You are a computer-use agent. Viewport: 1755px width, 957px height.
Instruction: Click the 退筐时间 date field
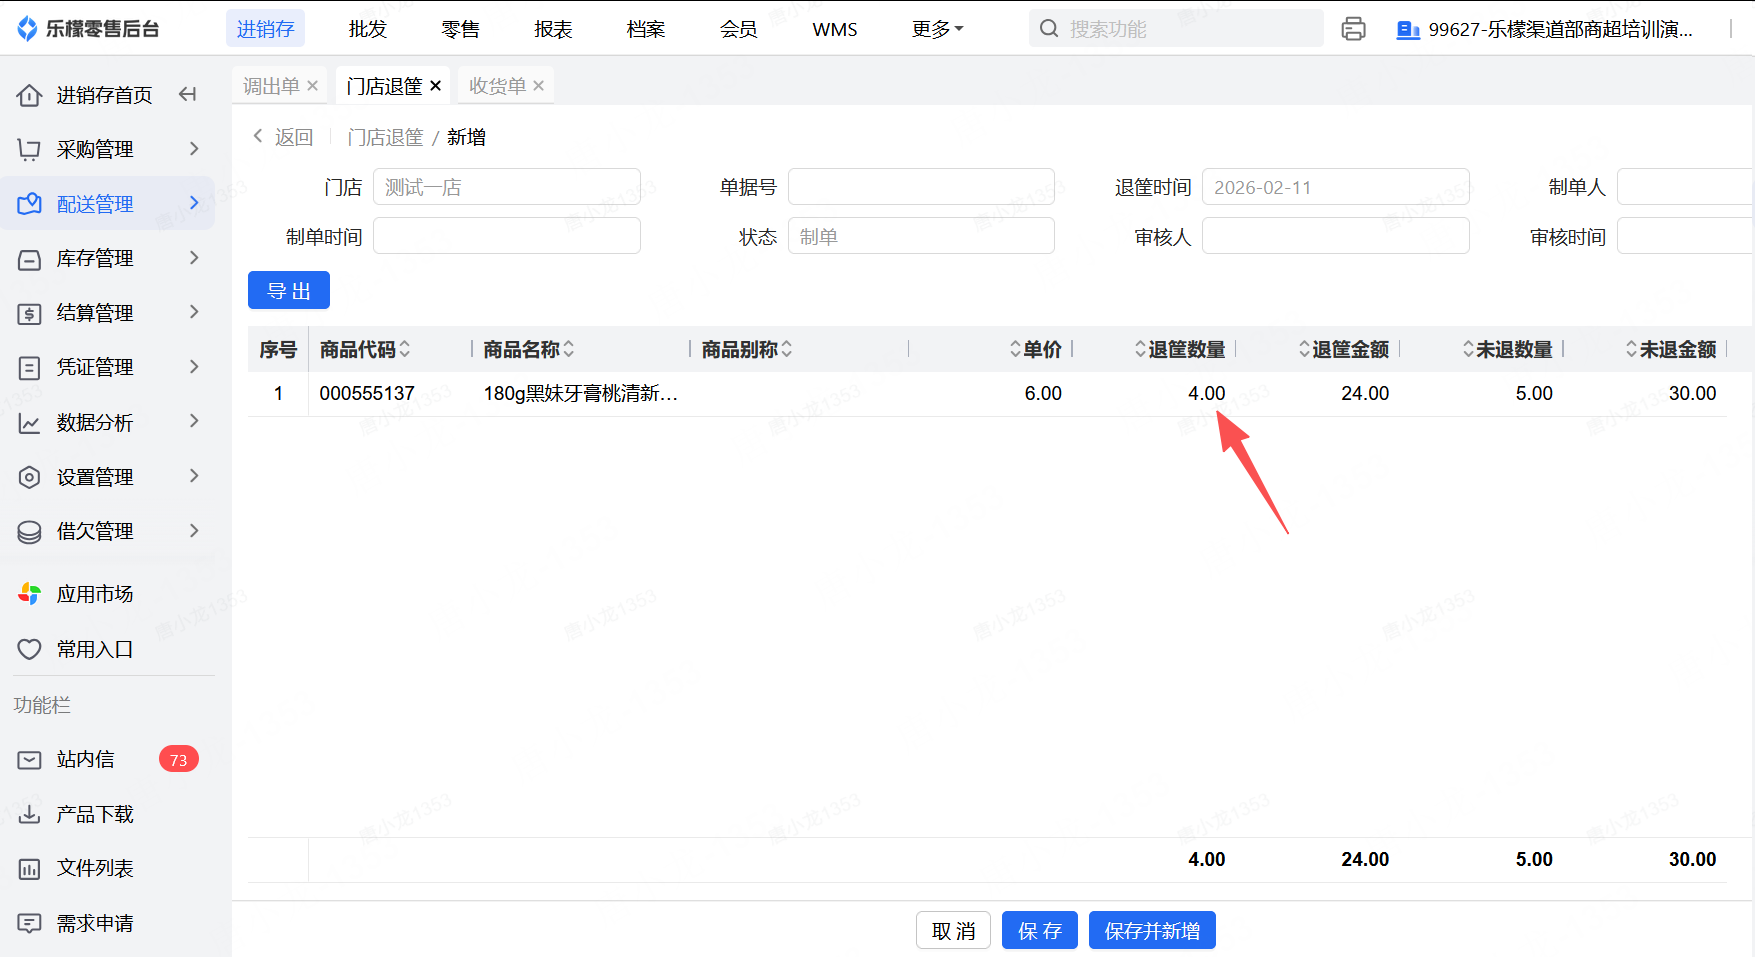click(1336, 187)
